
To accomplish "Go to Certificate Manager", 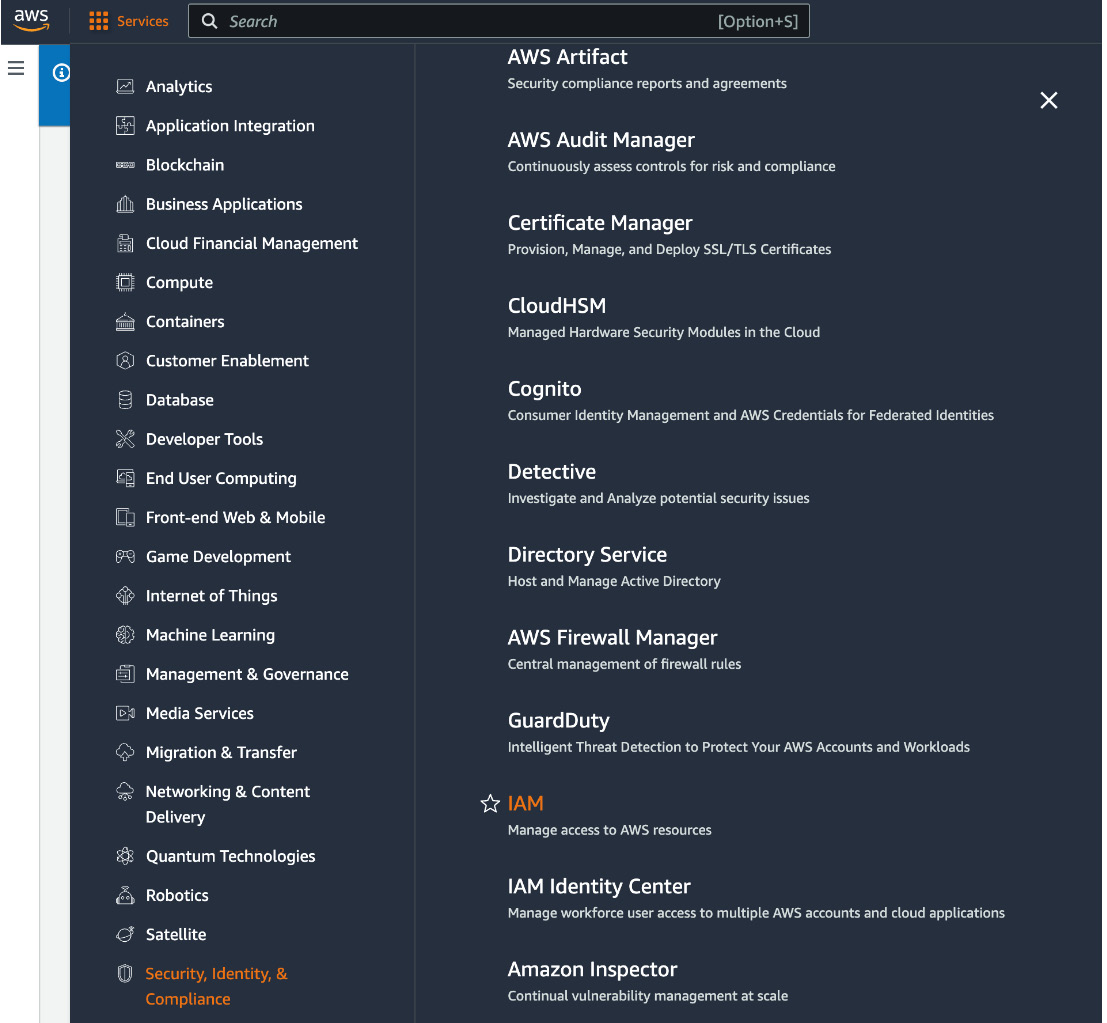I will [600, 222].
